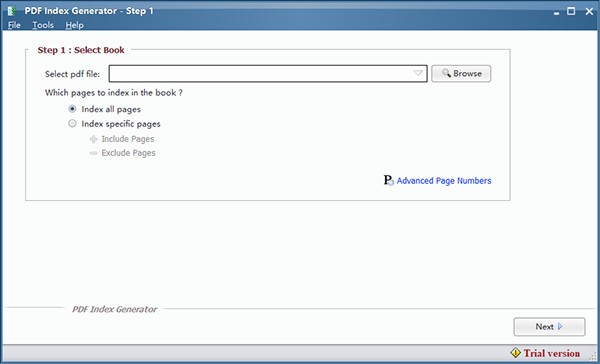This screenshot has height=364, width=600.
Task: Expand the pdf file dropdown arrow
Action: click(418, 73)
